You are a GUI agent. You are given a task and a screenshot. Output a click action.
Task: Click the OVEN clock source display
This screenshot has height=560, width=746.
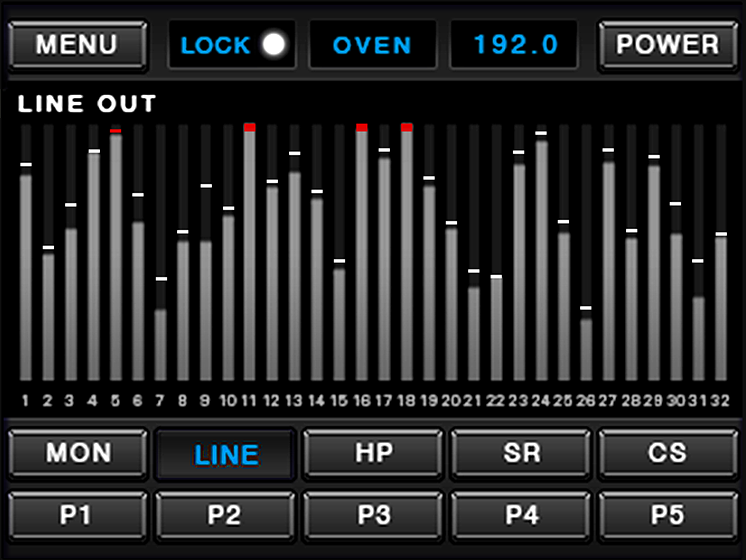pos(372,45)
